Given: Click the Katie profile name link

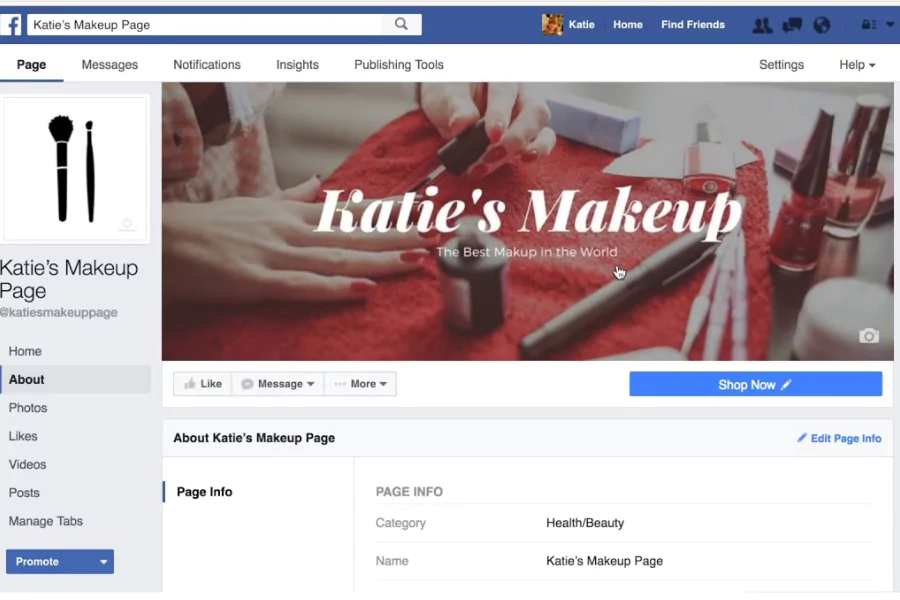Looking at the screenshot, I should [581, 25].
